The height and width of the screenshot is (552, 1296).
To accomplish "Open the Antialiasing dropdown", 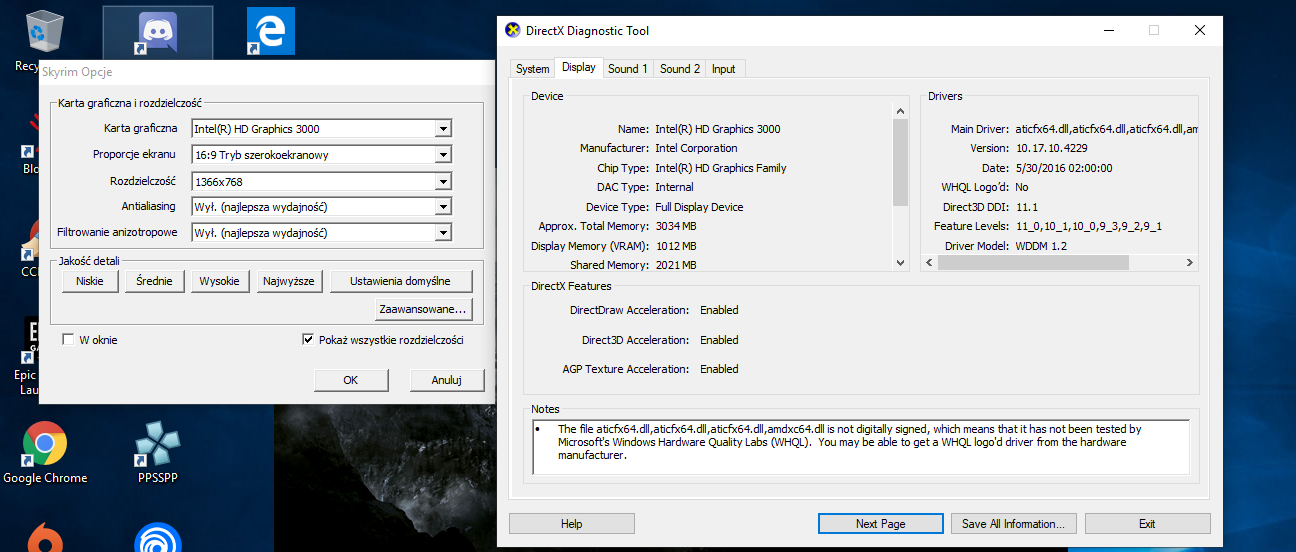I will point(443,207).
